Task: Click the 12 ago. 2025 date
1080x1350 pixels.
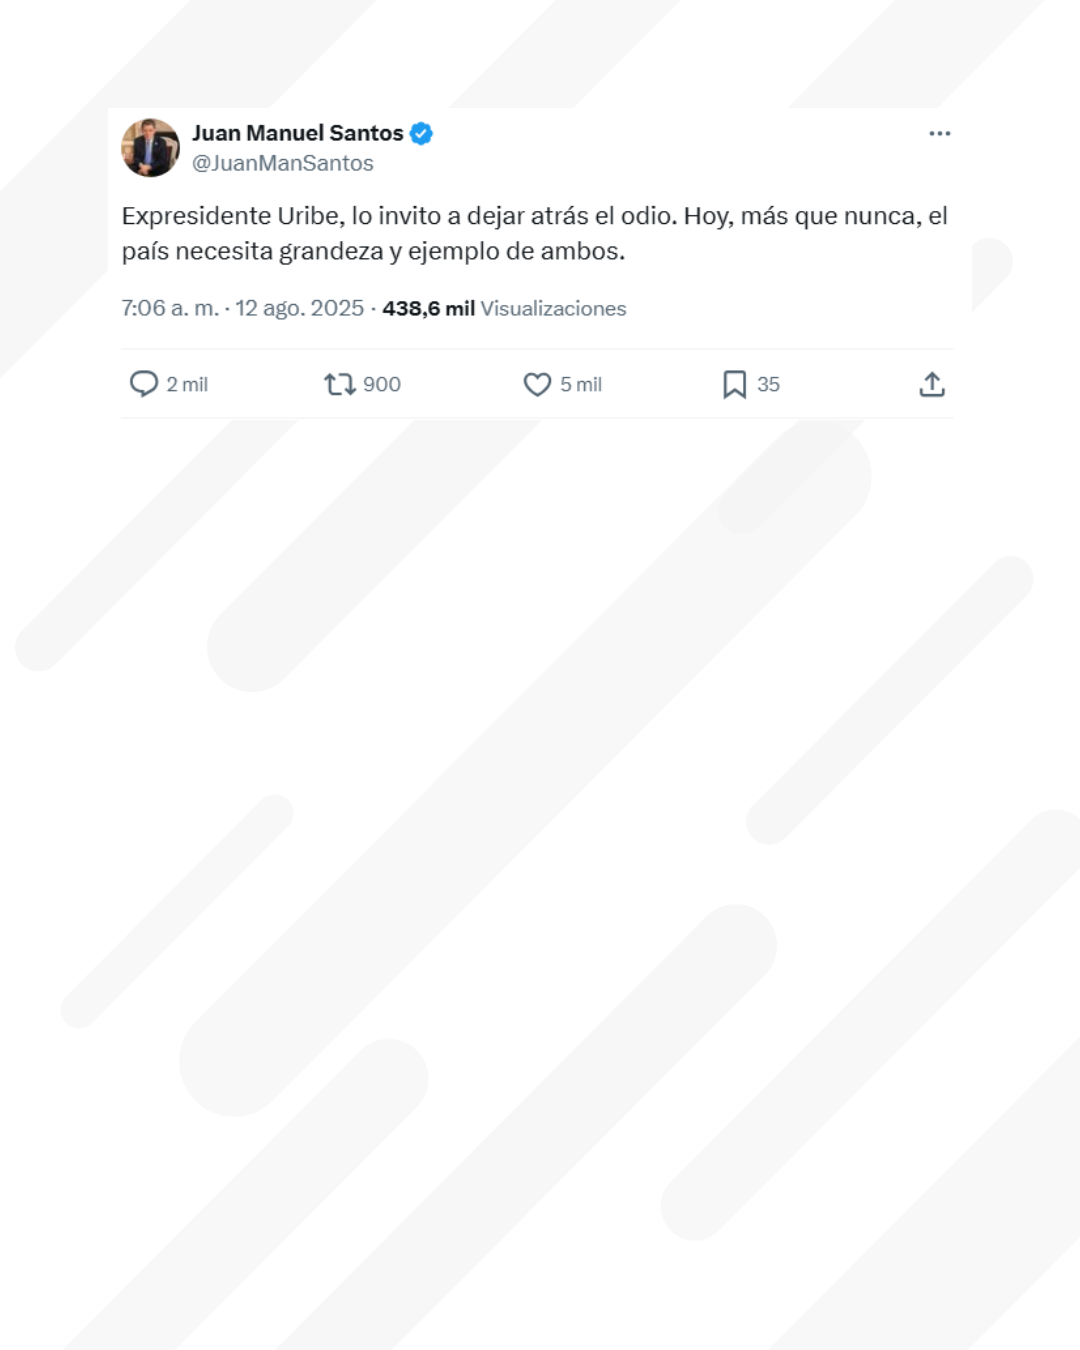Action: click(299, 308)
